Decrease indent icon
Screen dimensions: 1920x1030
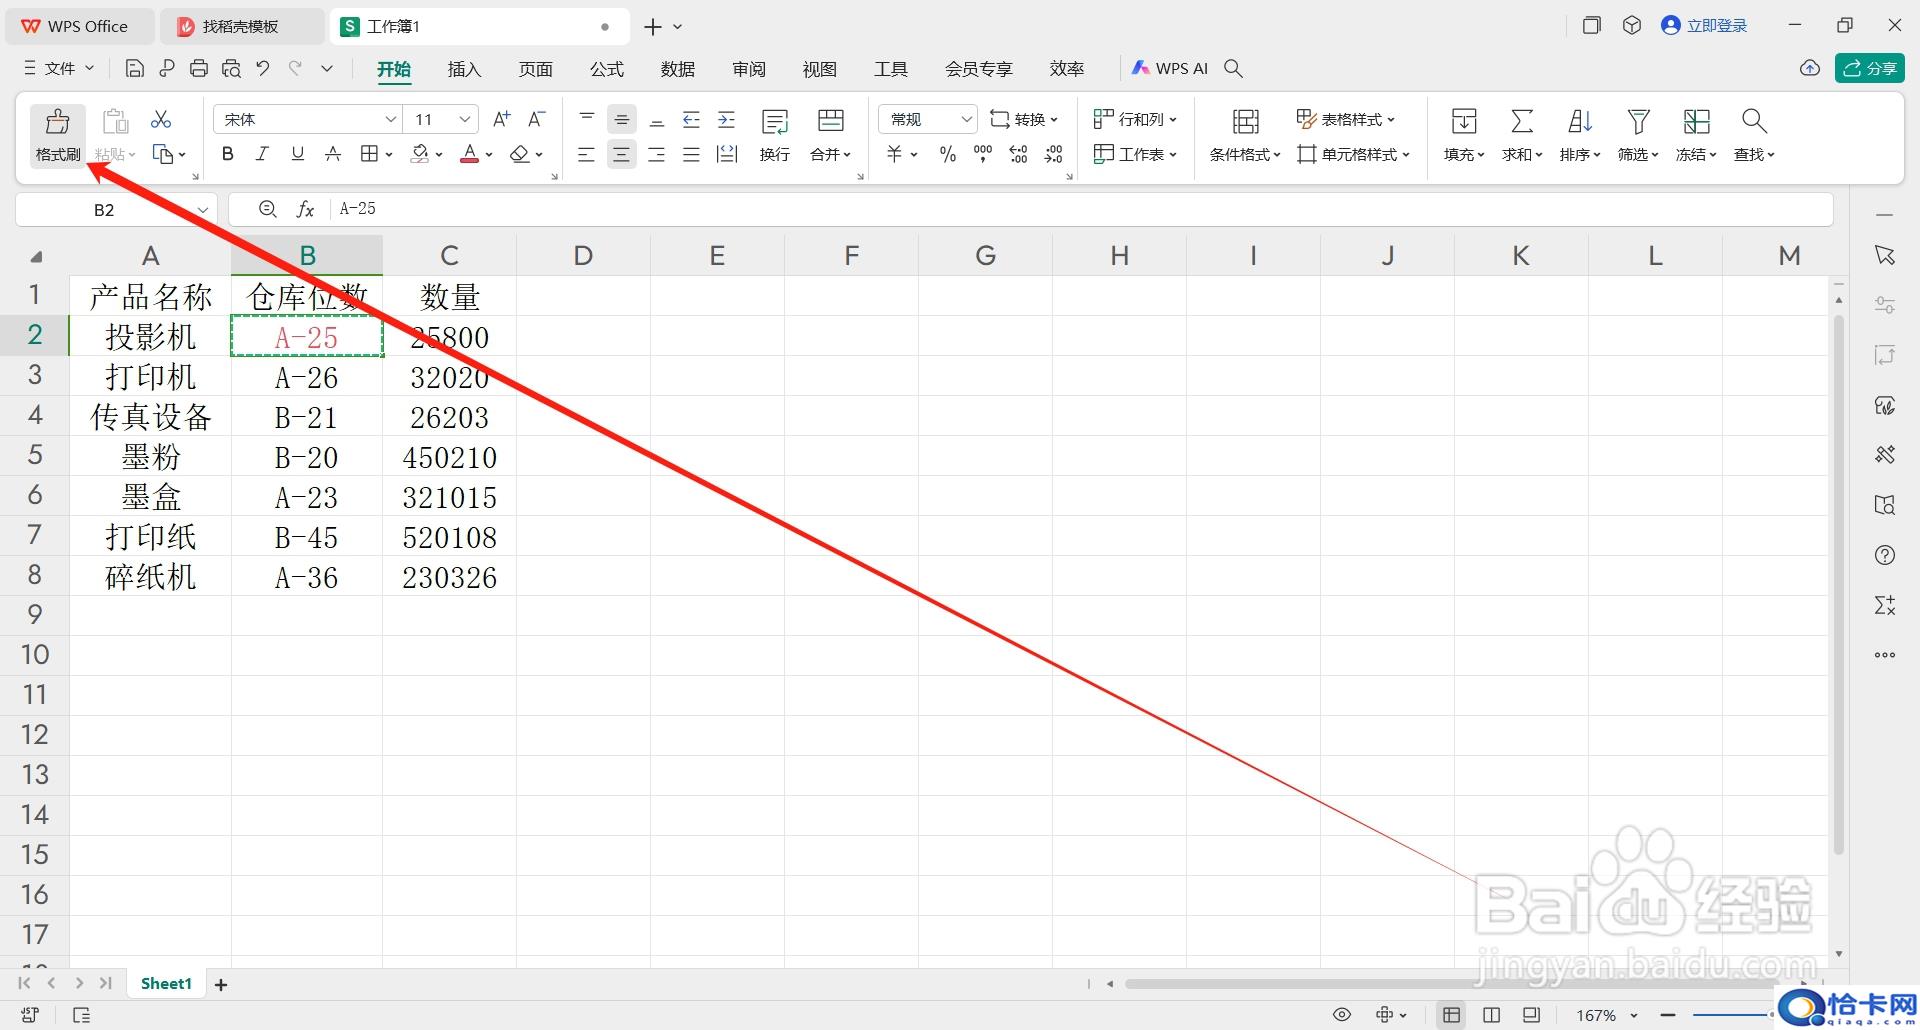coord(691,120)
